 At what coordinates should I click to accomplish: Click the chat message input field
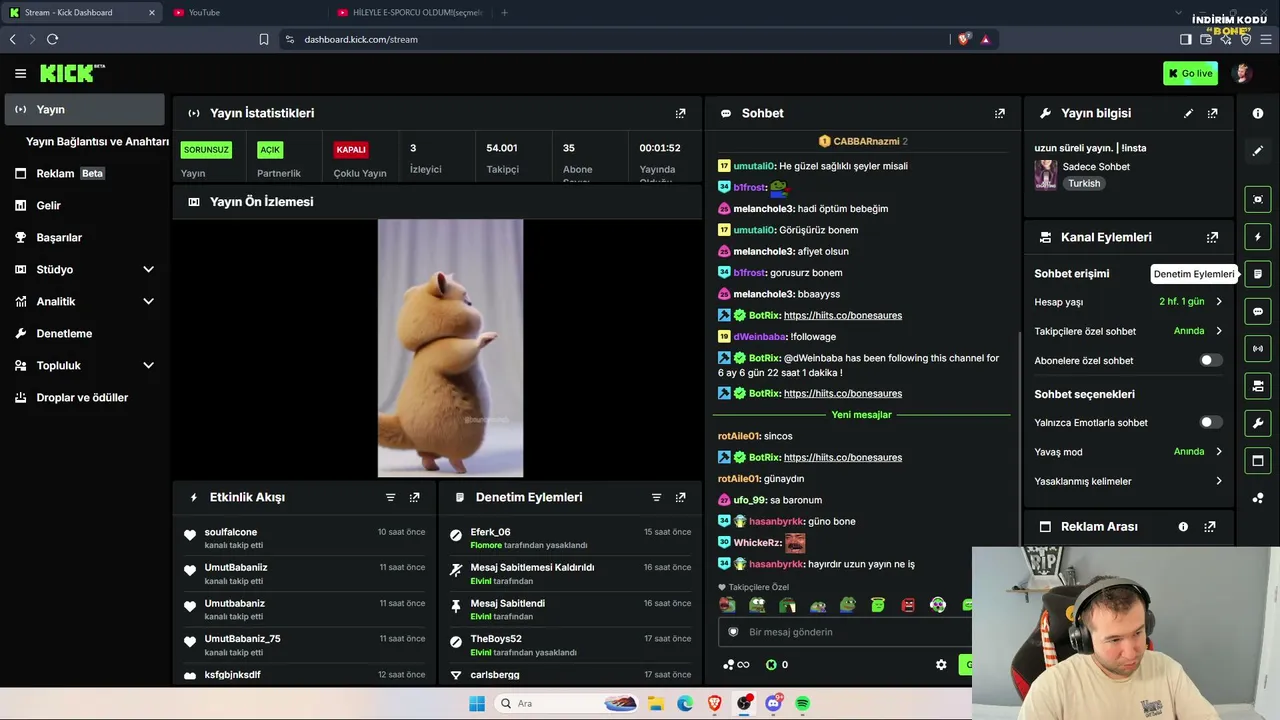pyautogui.click(x=845, y=632)
